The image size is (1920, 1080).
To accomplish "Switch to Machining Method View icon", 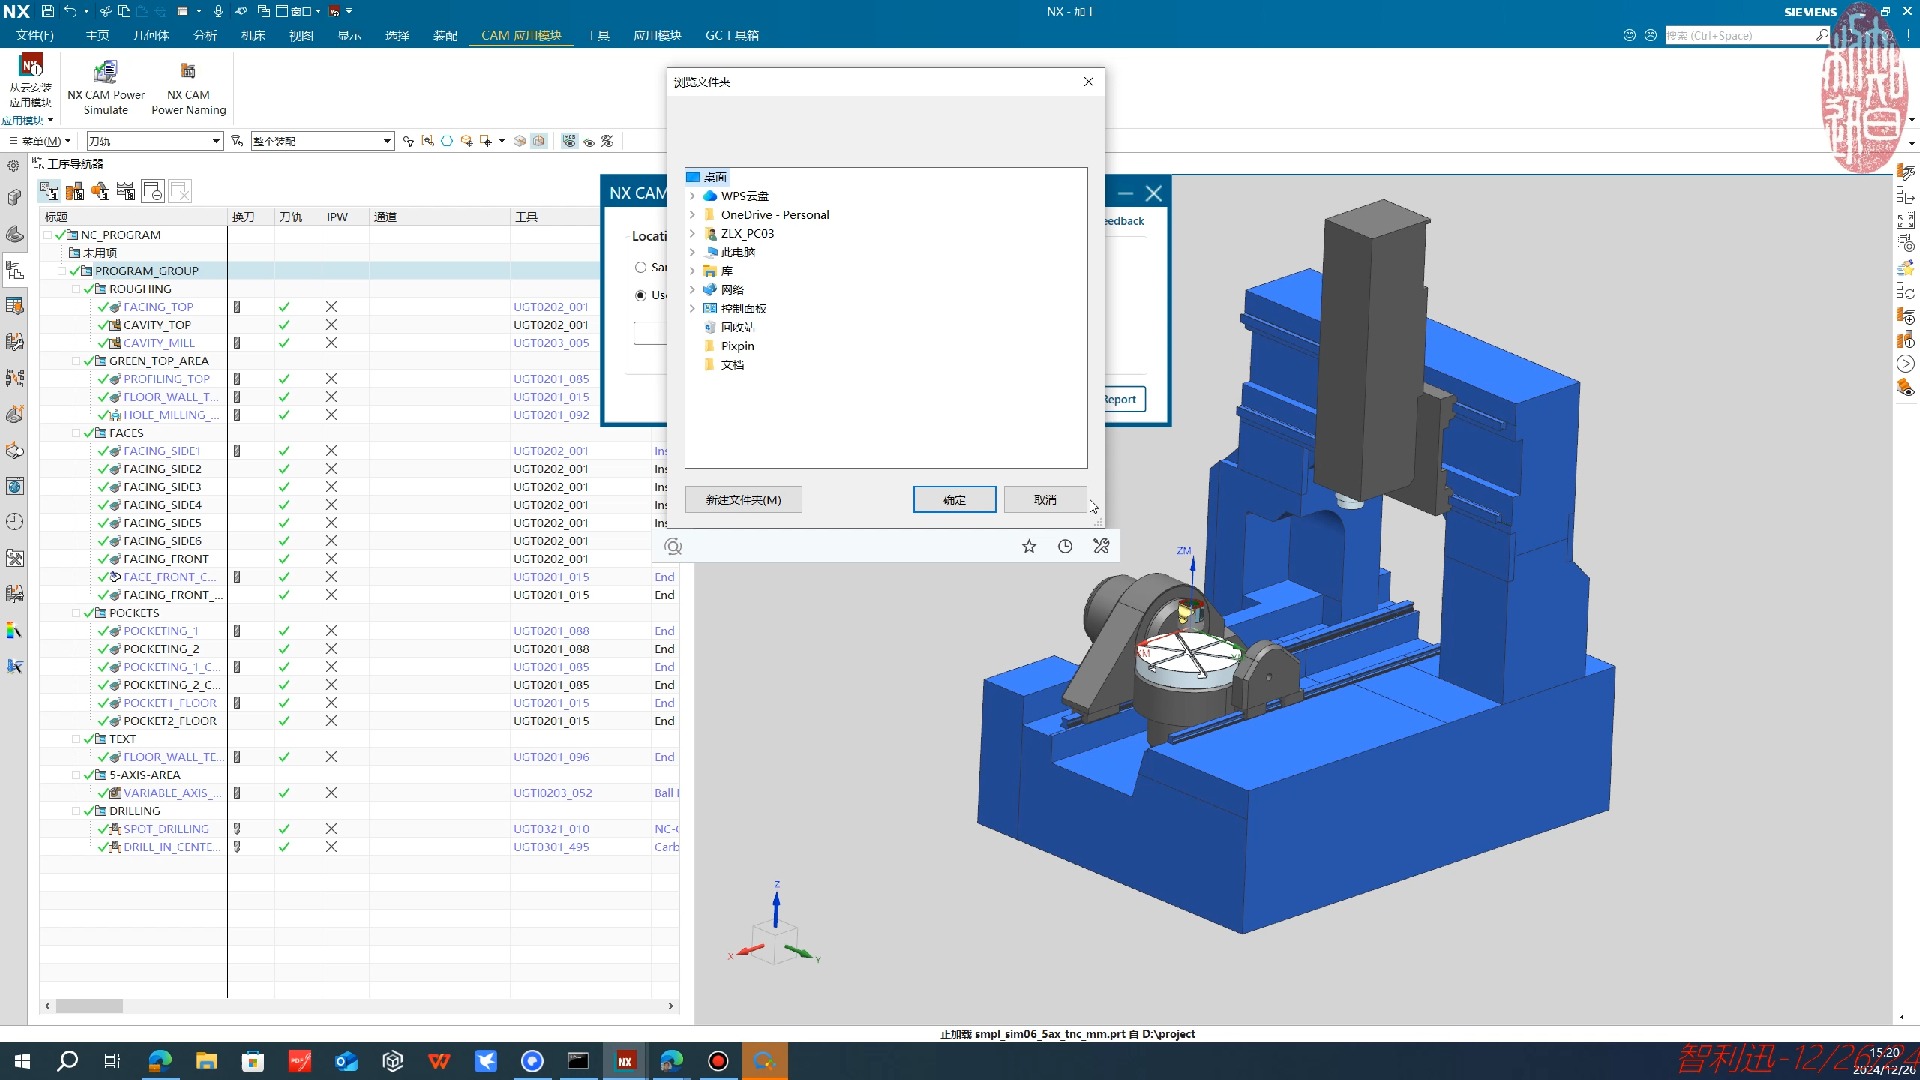I will pos(126,191).
